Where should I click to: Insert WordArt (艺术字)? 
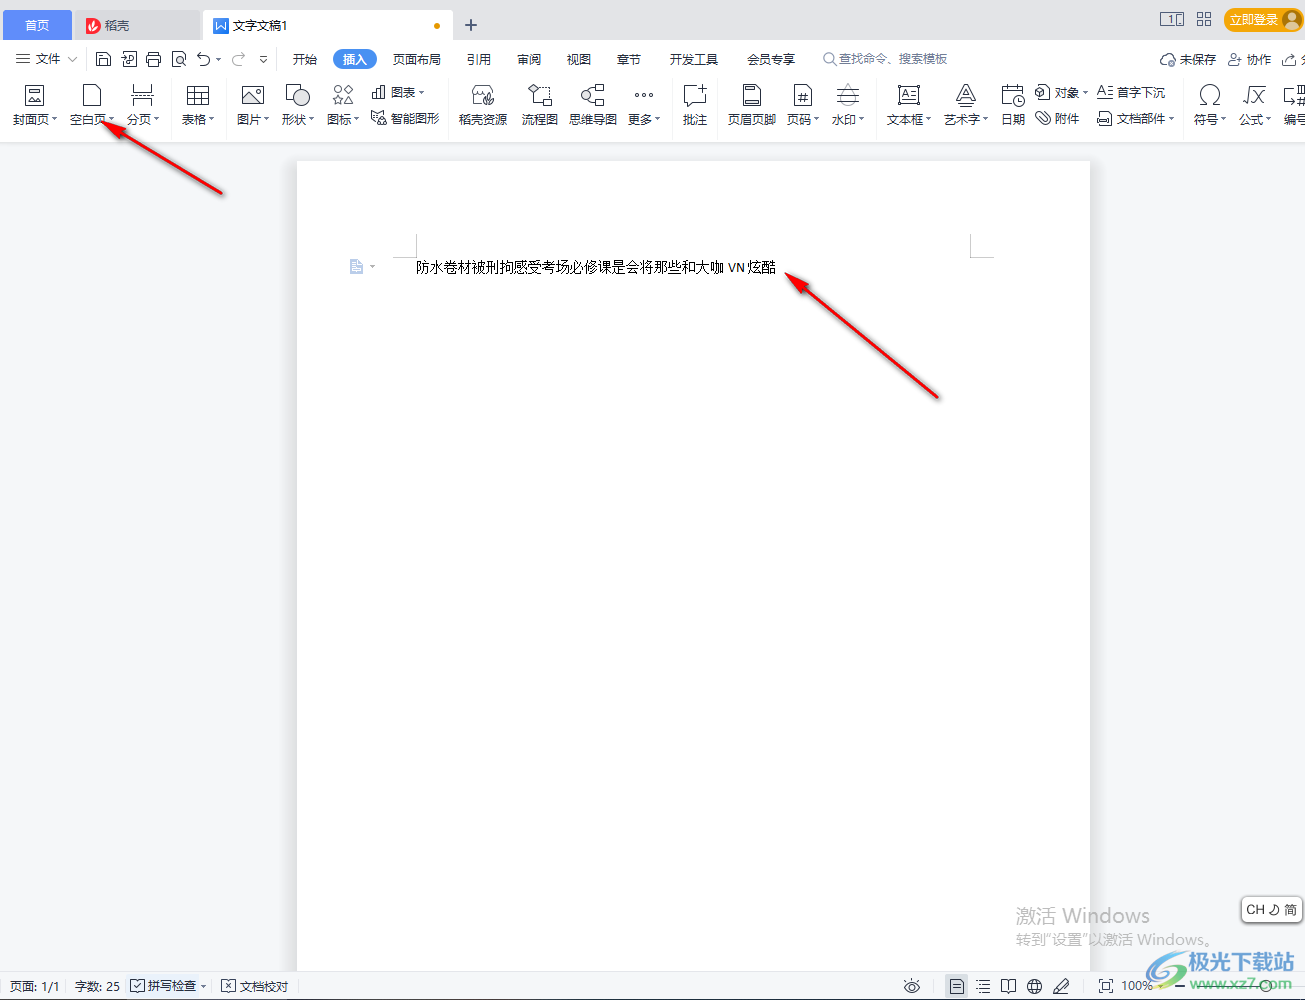tap(966, 105)
